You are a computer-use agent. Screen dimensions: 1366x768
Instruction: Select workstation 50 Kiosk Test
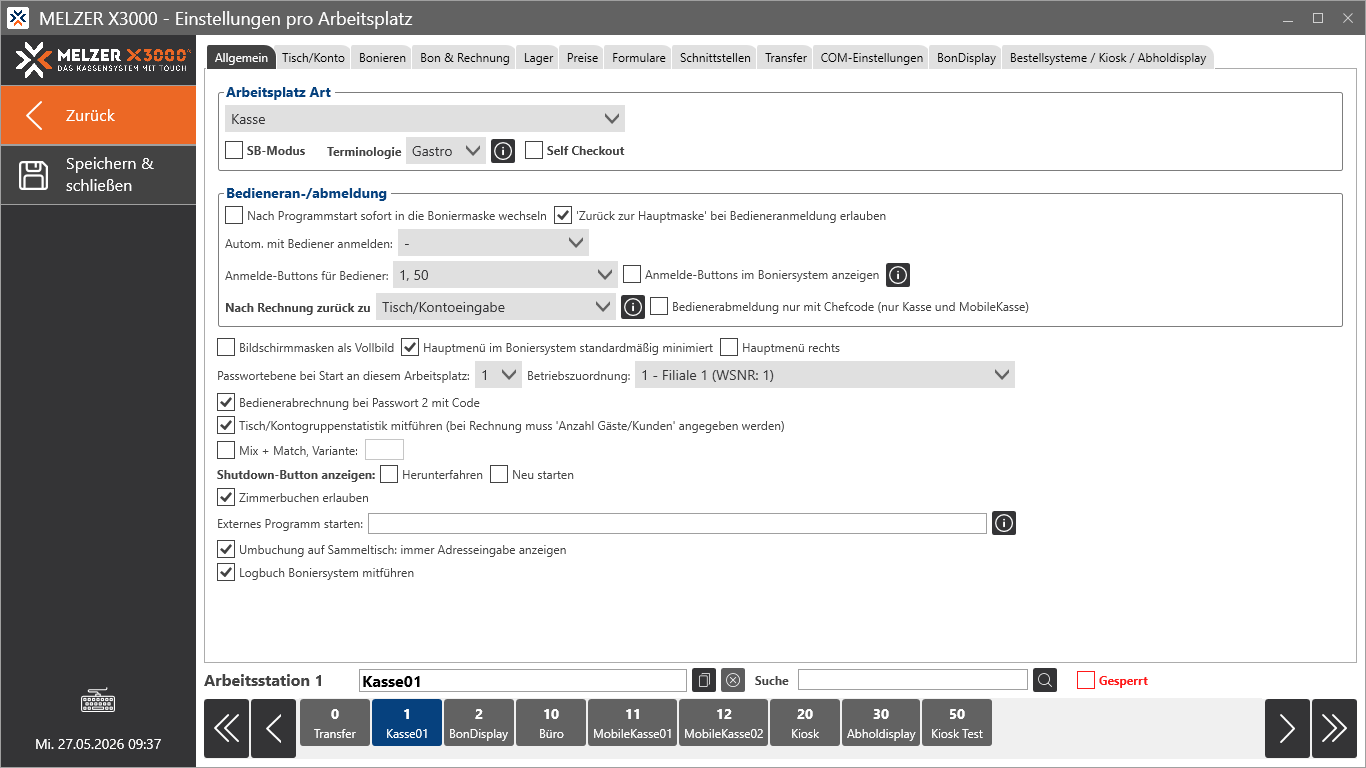pos(957,723)
